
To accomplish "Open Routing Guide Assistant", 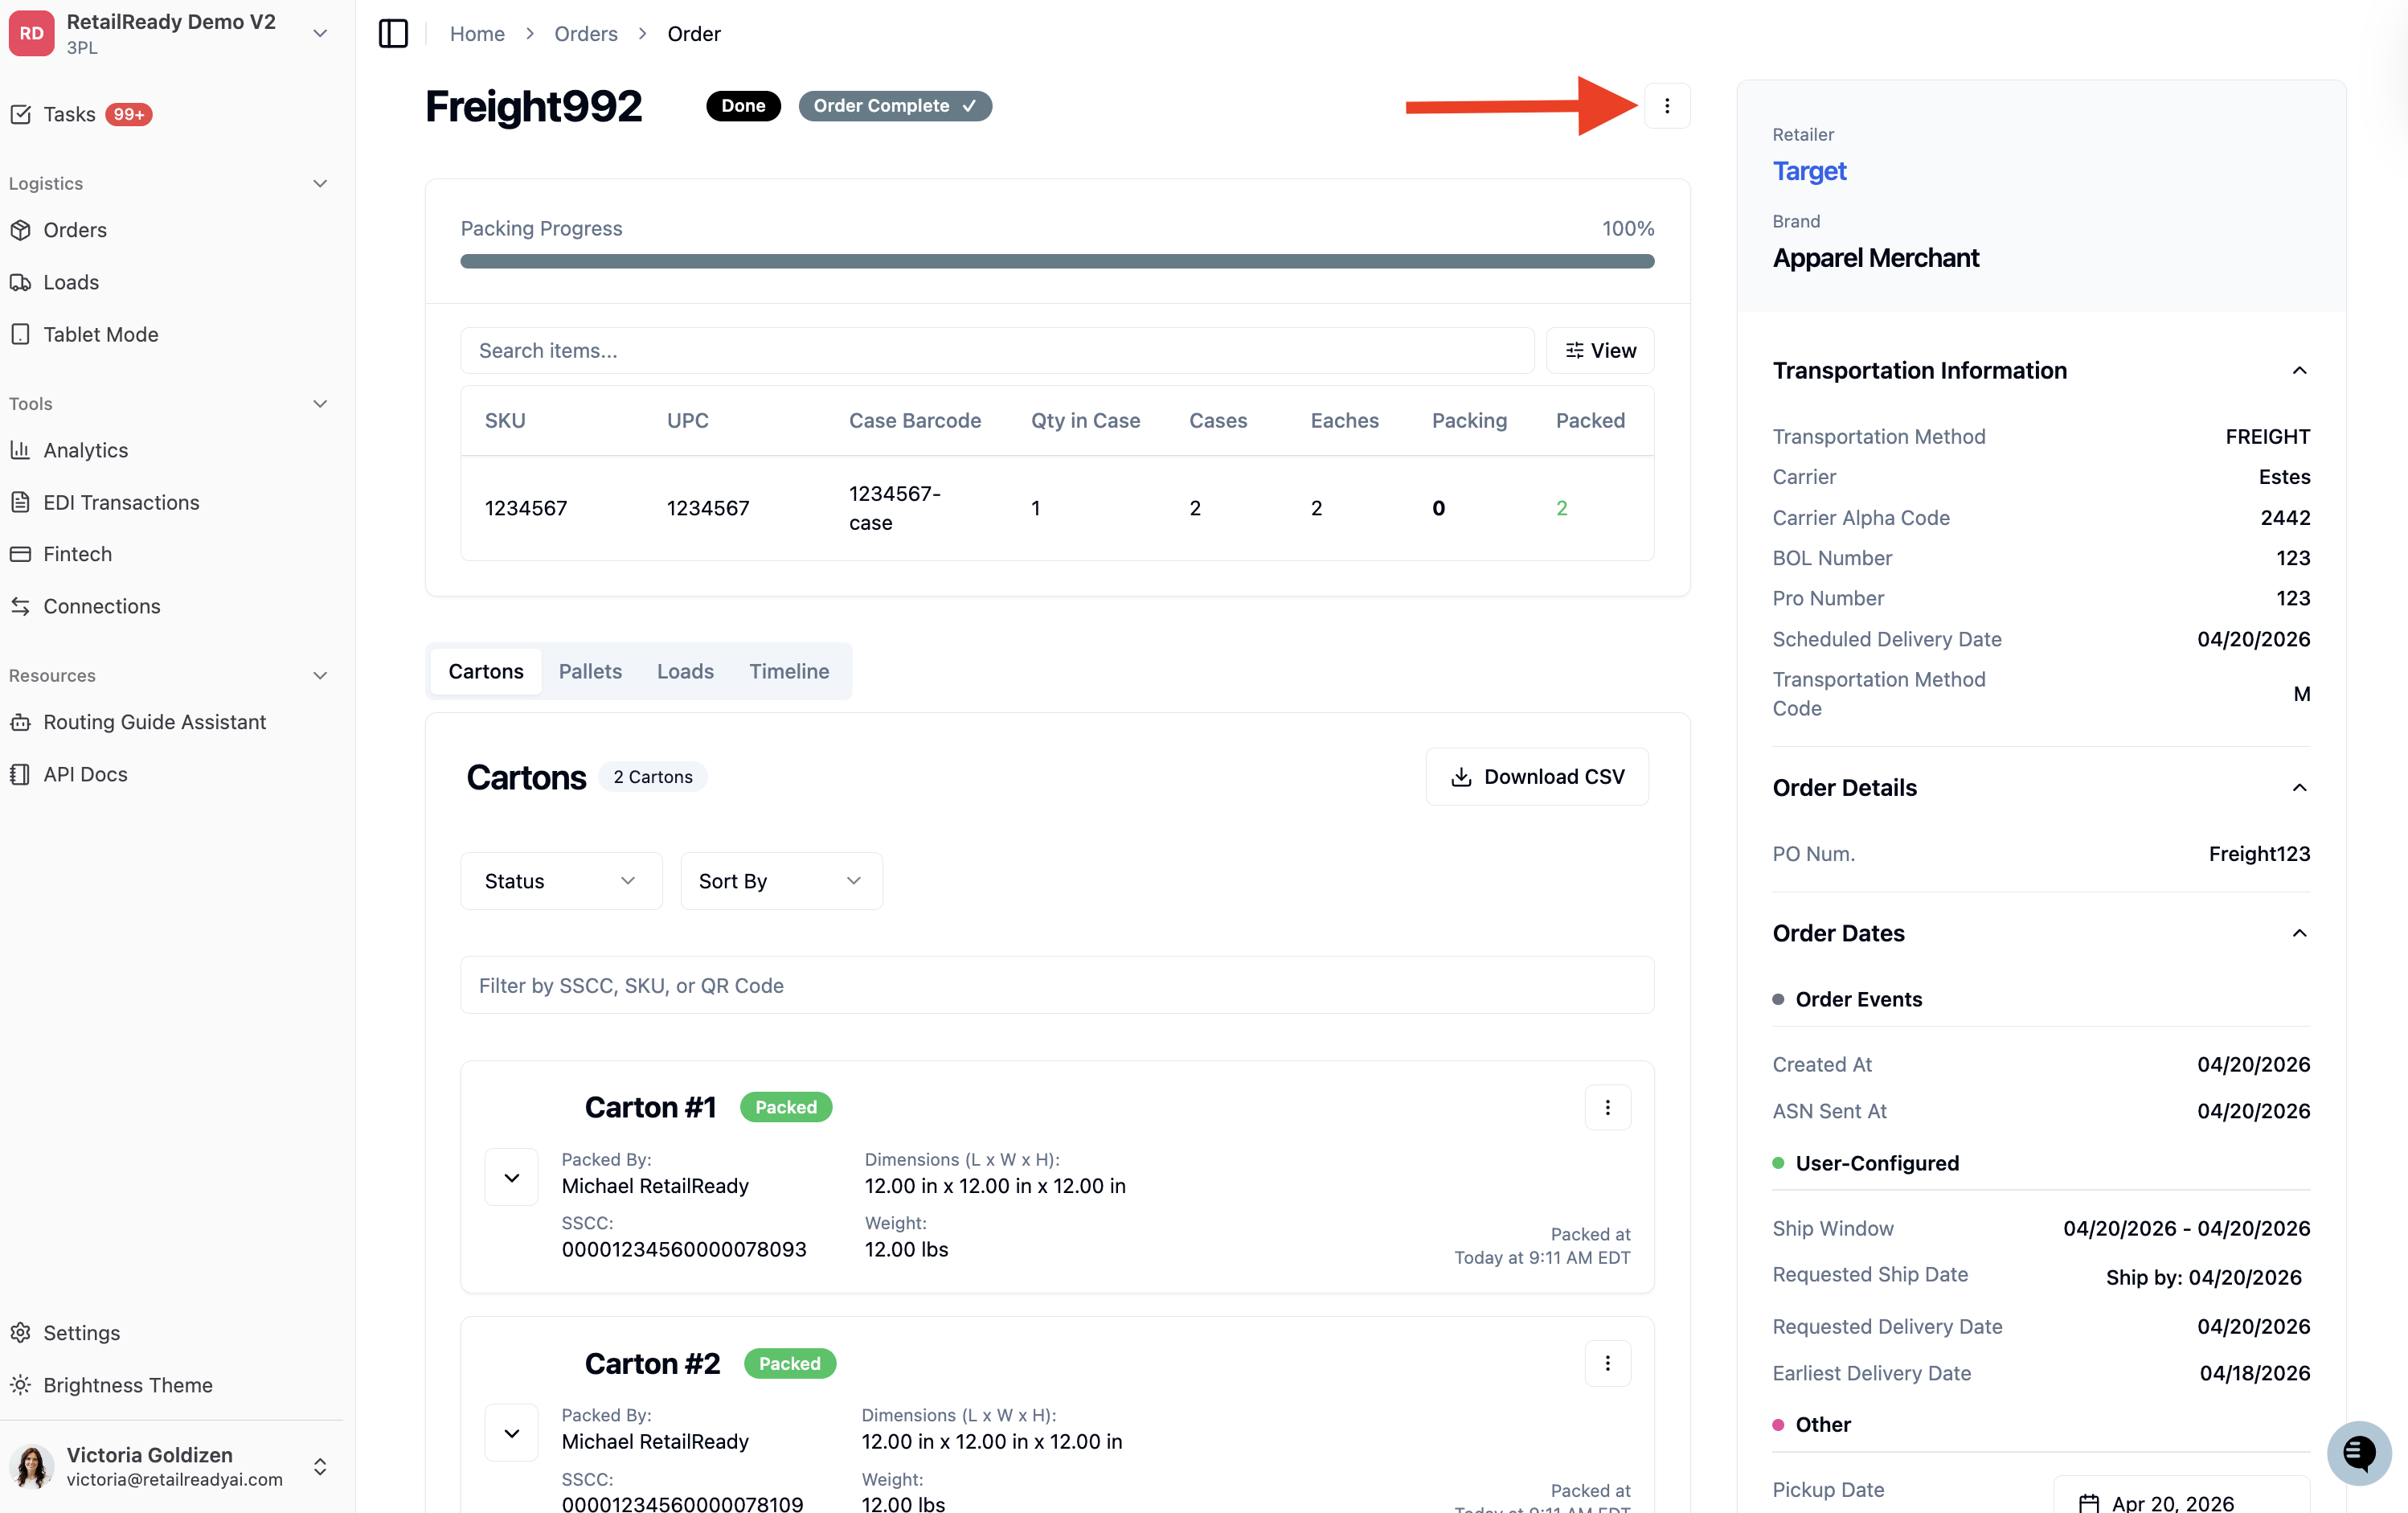I will coord(154,722).
